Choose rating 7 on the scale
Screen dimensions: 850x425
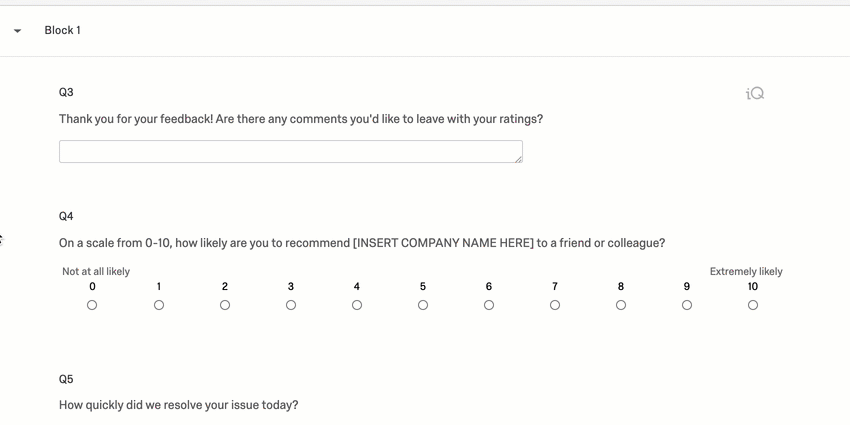(x=555, y=305)
